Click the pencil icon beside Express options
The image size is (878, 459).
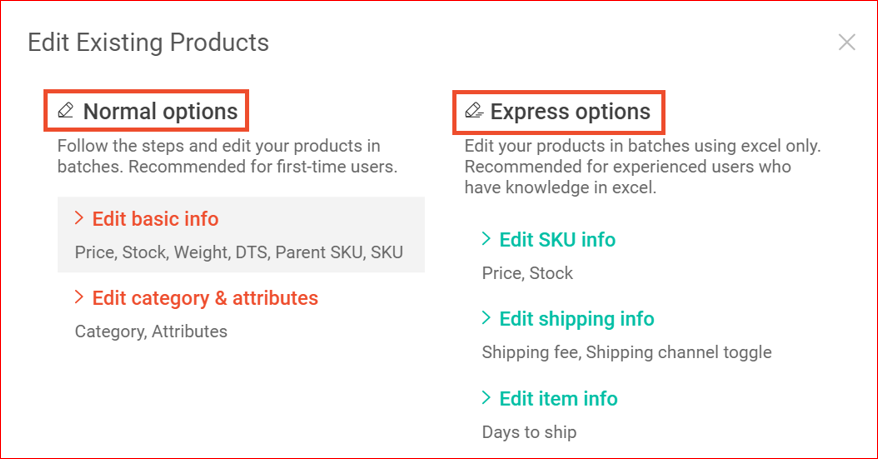pos(474,110)
